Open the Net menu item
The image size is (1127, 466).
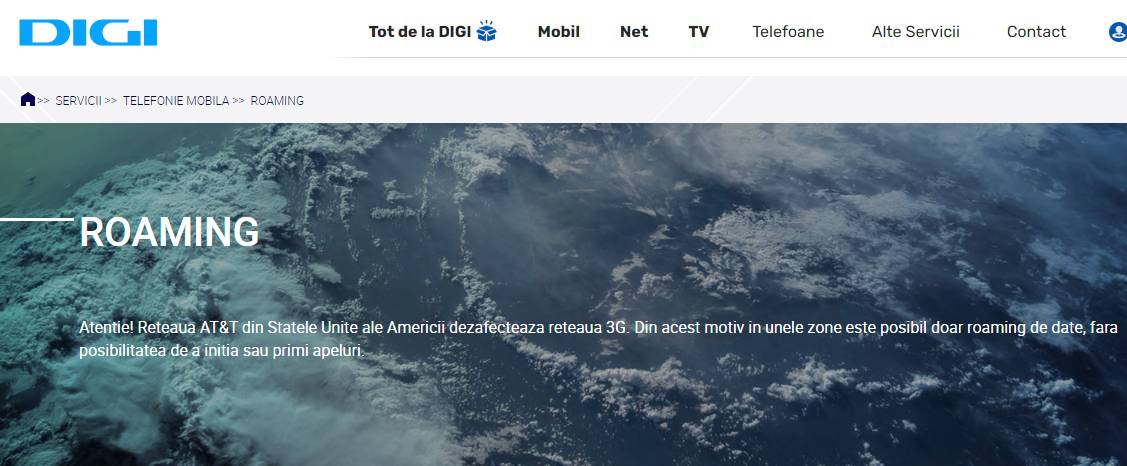634,32
